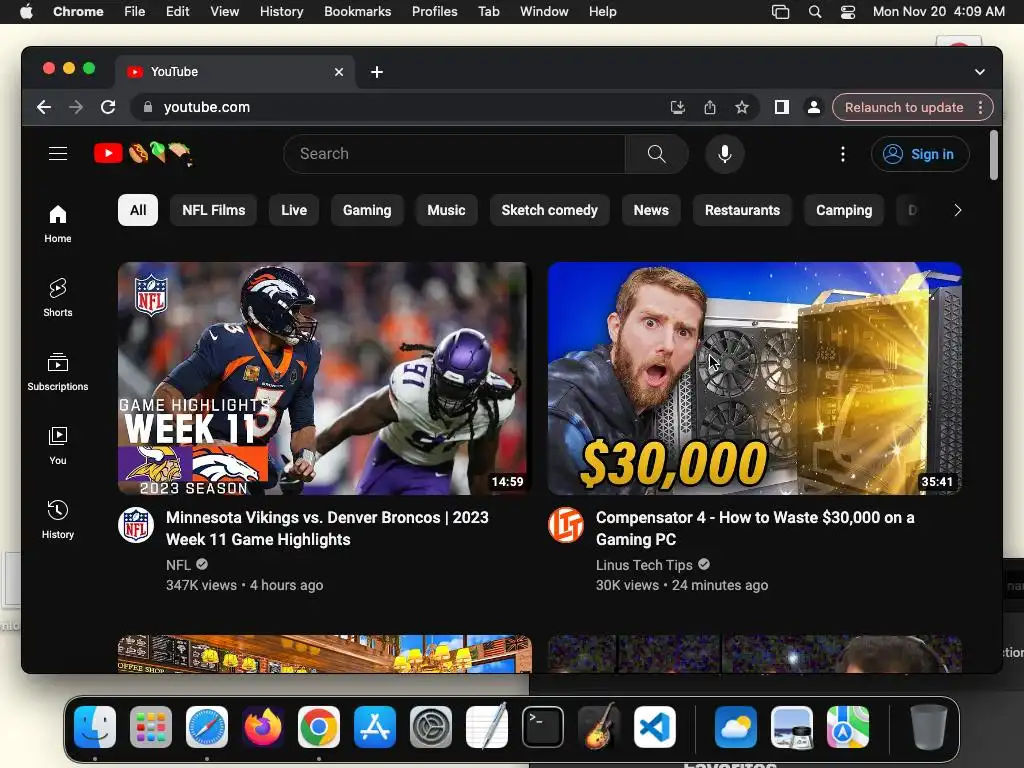This screenshot has width=1024, height=768.
Task: Click Relaunch to update button
Action: pos(904,107)
